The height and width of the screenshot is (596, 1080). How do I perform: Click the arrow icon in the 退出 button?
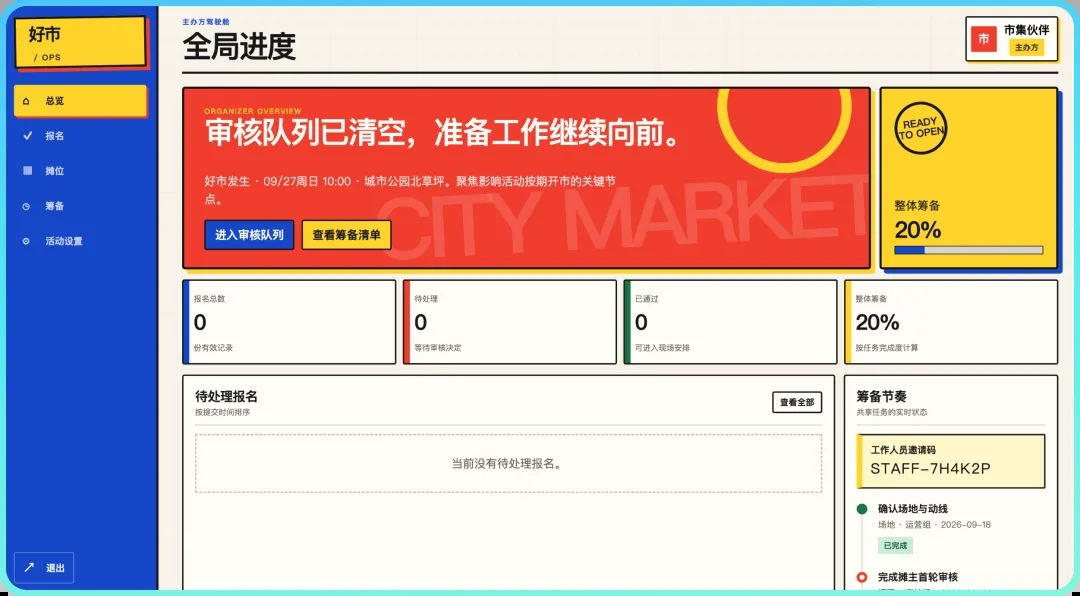pos(29,568)
